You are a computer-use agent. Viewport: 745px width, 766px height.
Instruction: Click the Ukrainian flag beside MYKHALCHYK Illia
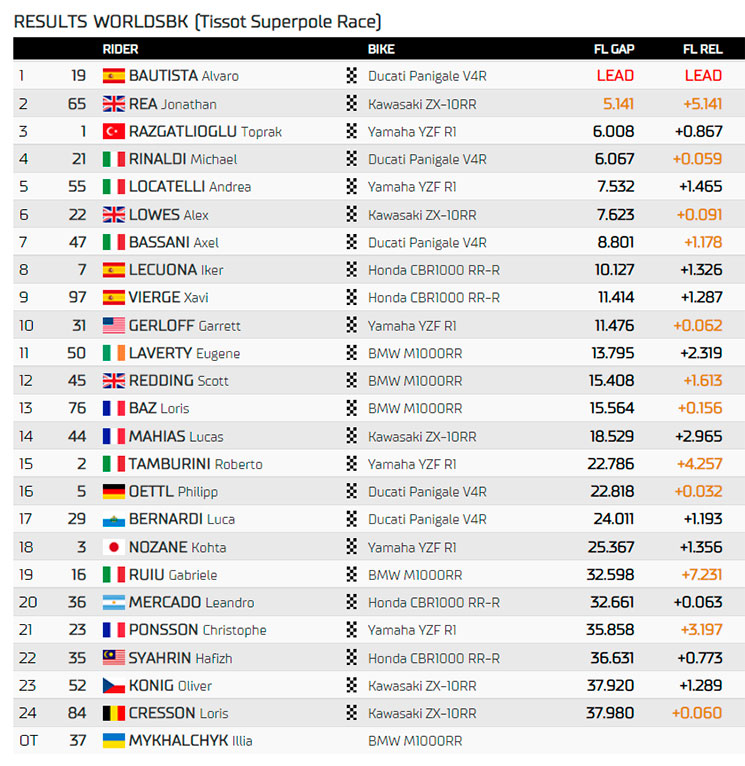pyautogui.click(x=113, y=741)
